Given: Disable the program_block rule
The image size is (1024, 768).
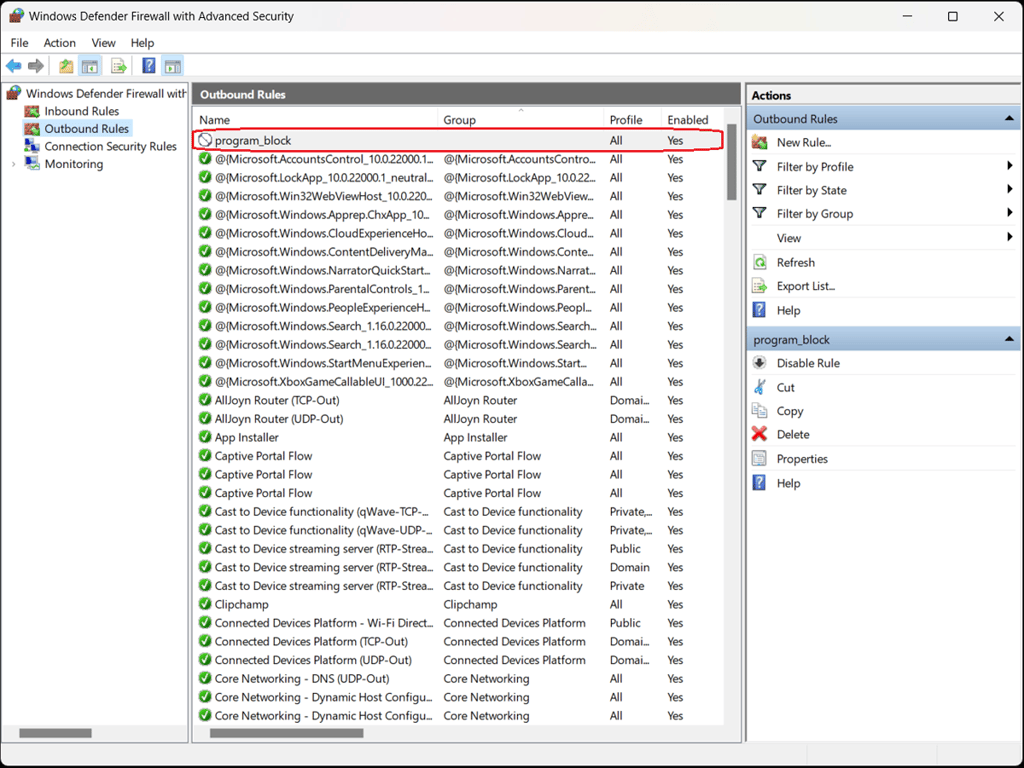Looking at the screenshot, I should point(807,363).
